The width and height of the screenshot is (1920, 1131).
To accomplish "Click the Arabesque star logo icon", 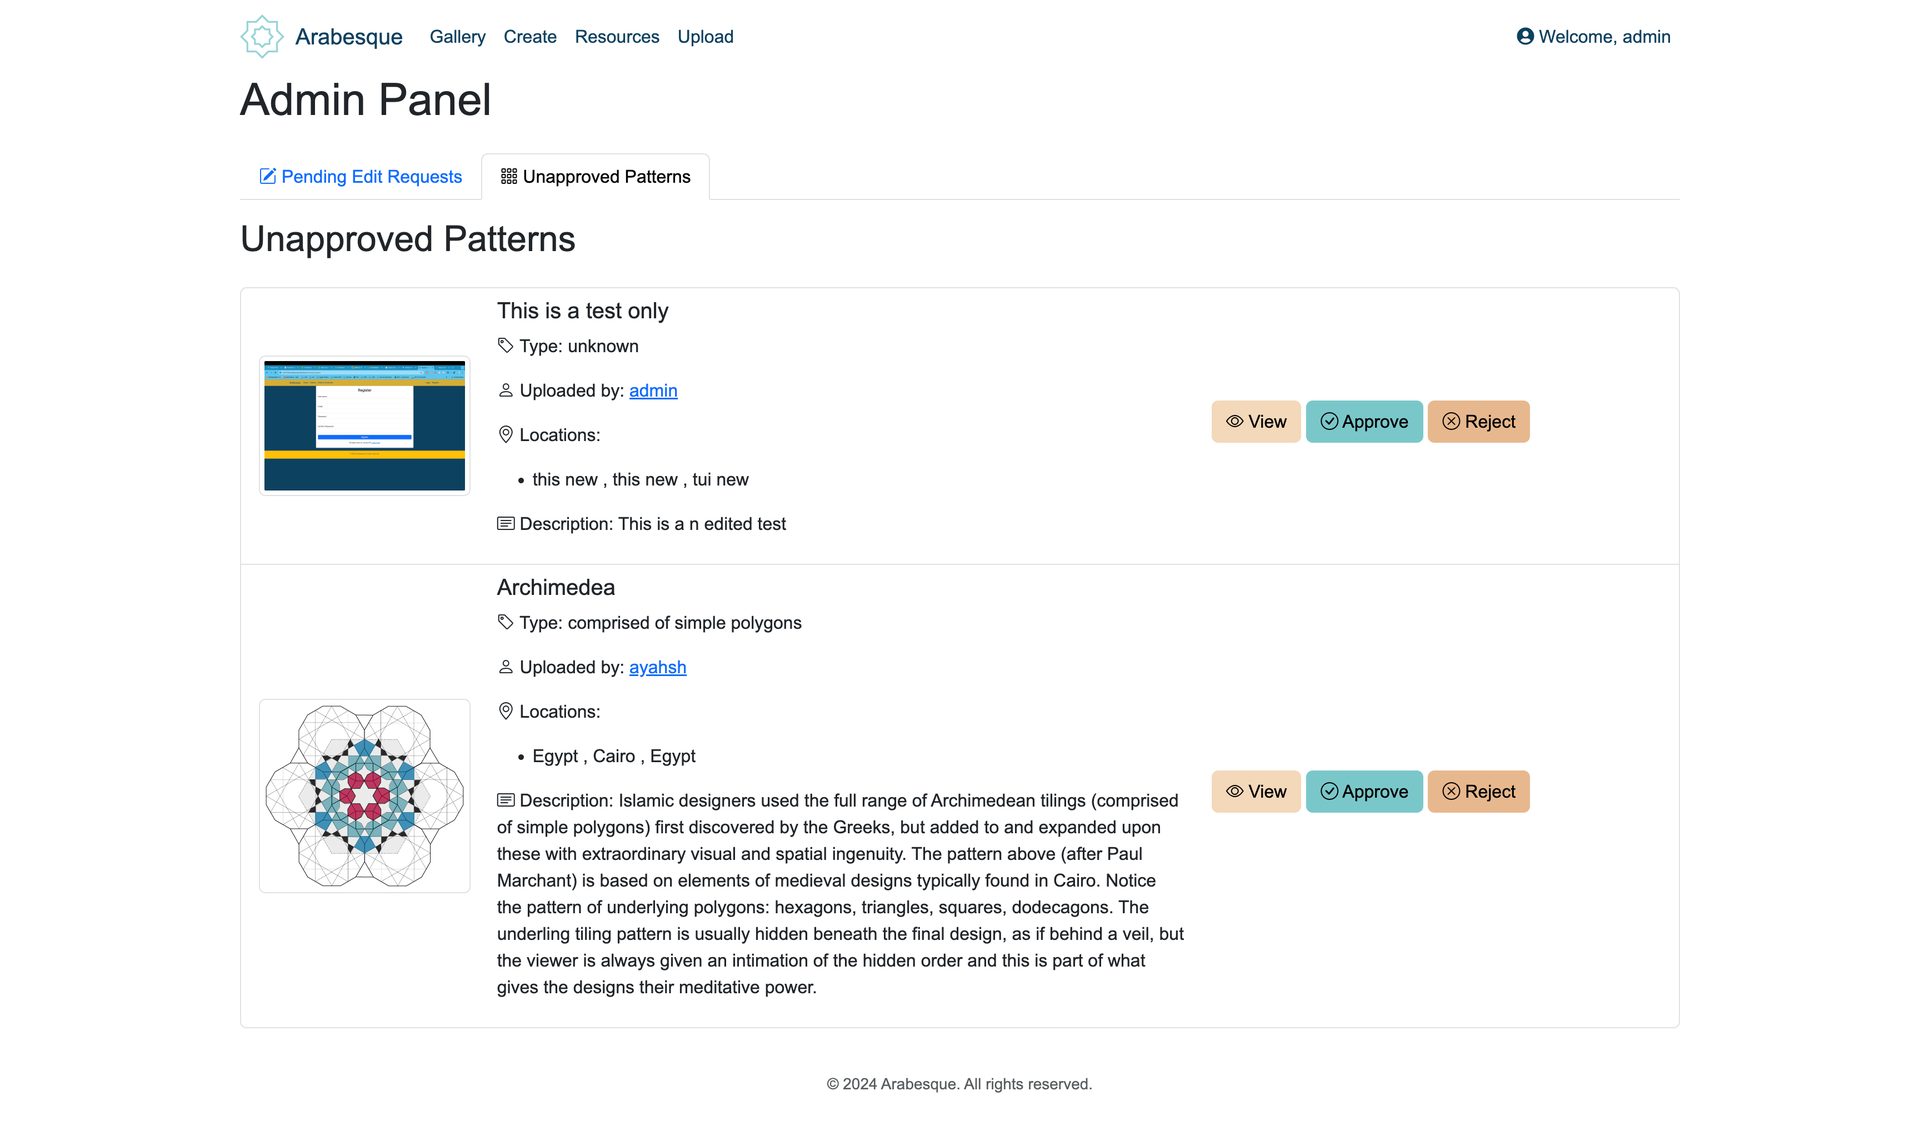I will [262, 37].
